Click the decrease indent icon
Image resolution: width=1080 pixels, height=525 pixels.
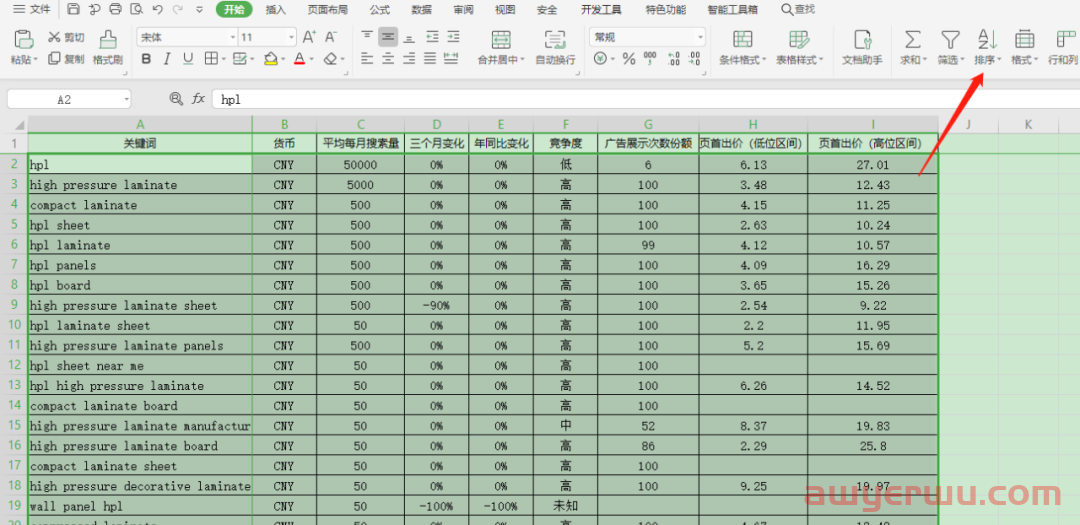432,37
